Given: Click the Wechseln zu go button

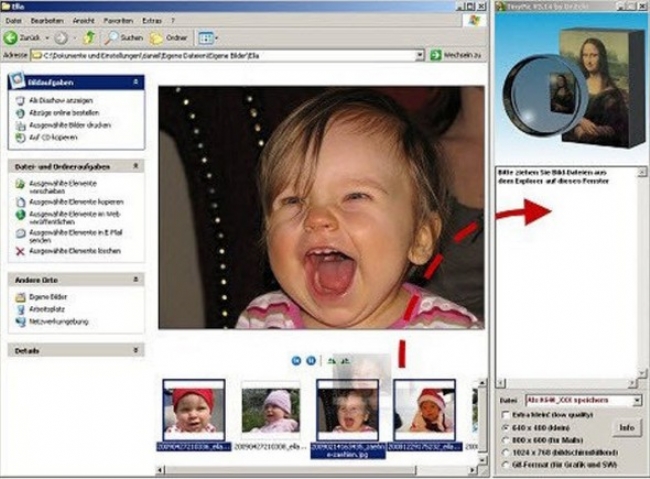Looking at the screenshot, I should point(457,55).
